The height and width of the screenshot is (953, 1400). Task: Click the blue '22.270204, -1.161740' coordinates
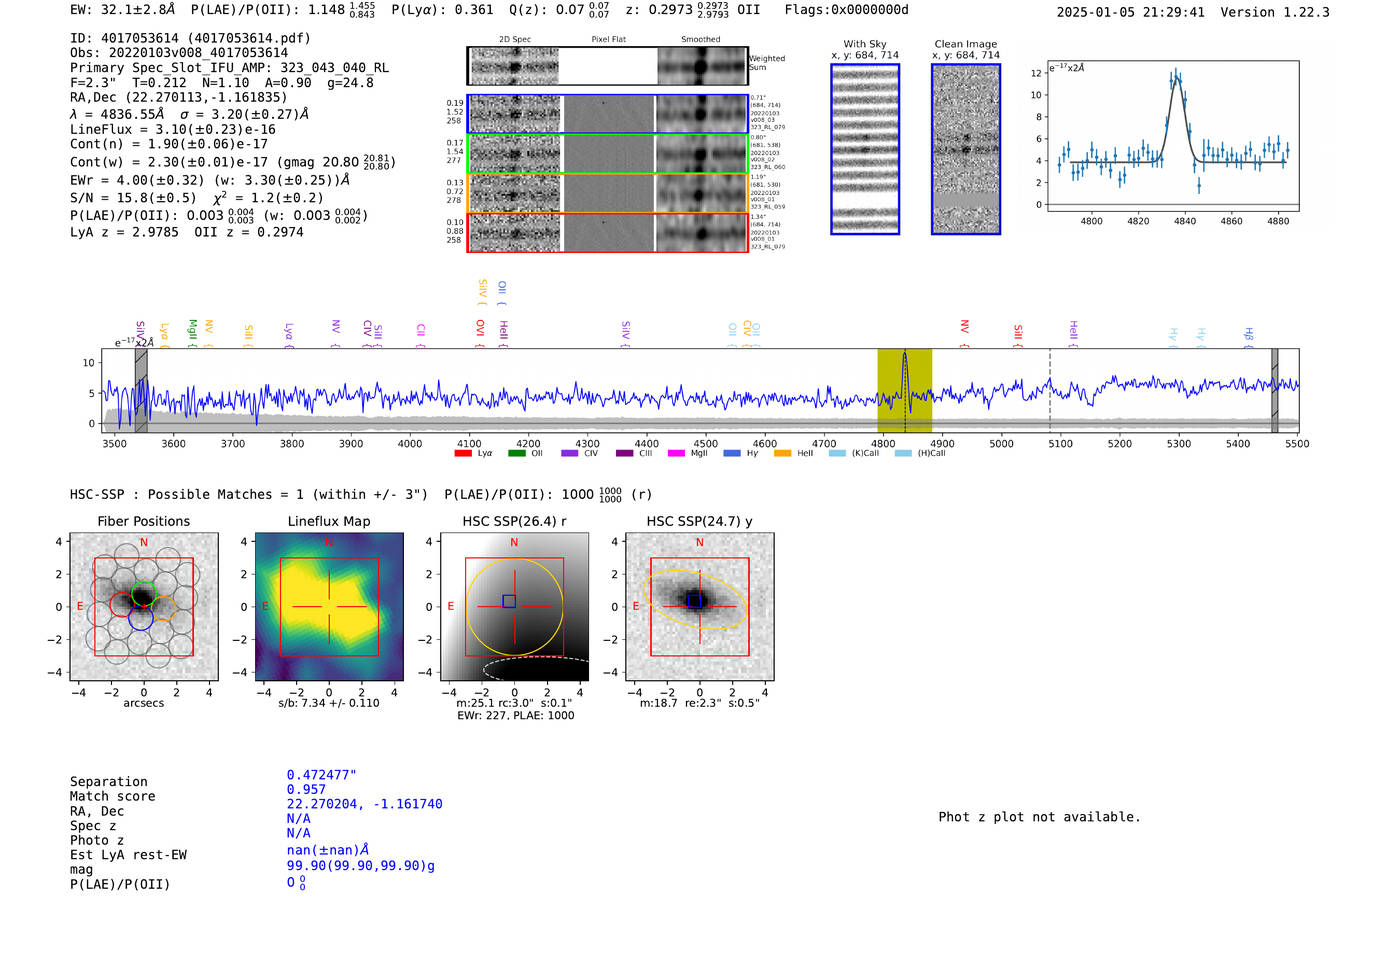pyautogui.click(x=364, y=804)
